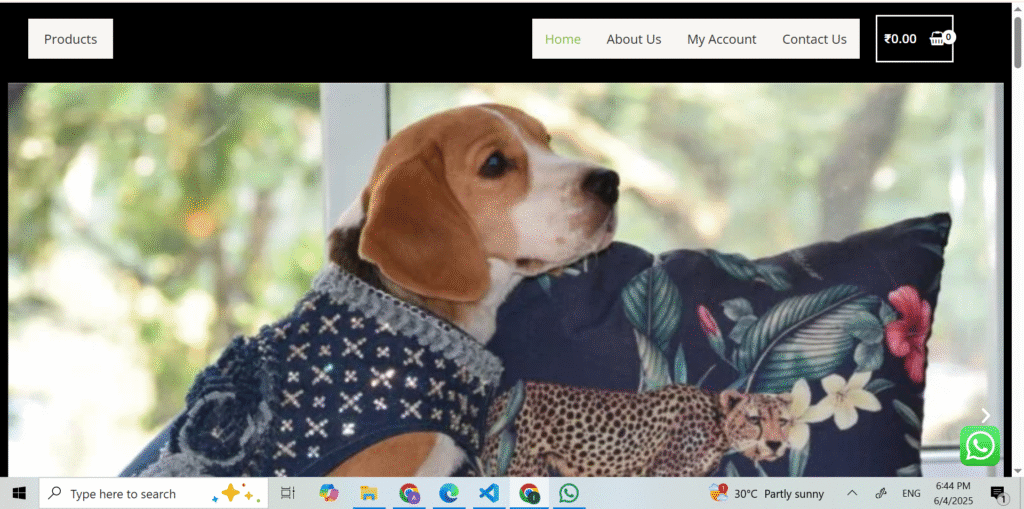Open the notification center icon

click(x=997, y=493)
